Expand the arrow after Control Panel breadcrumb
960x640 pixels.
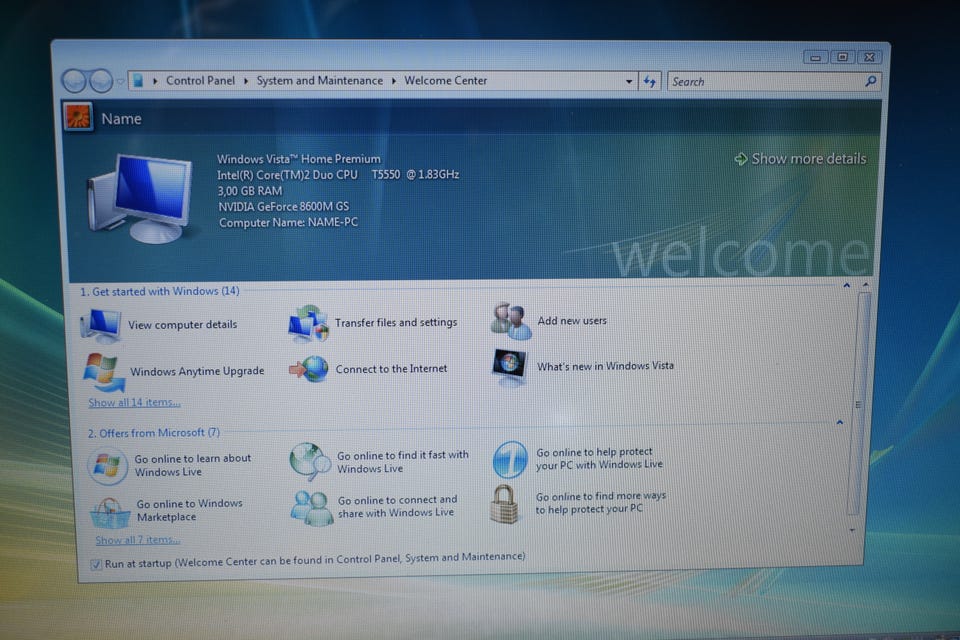pyautogui.click(x=246, y=81)
